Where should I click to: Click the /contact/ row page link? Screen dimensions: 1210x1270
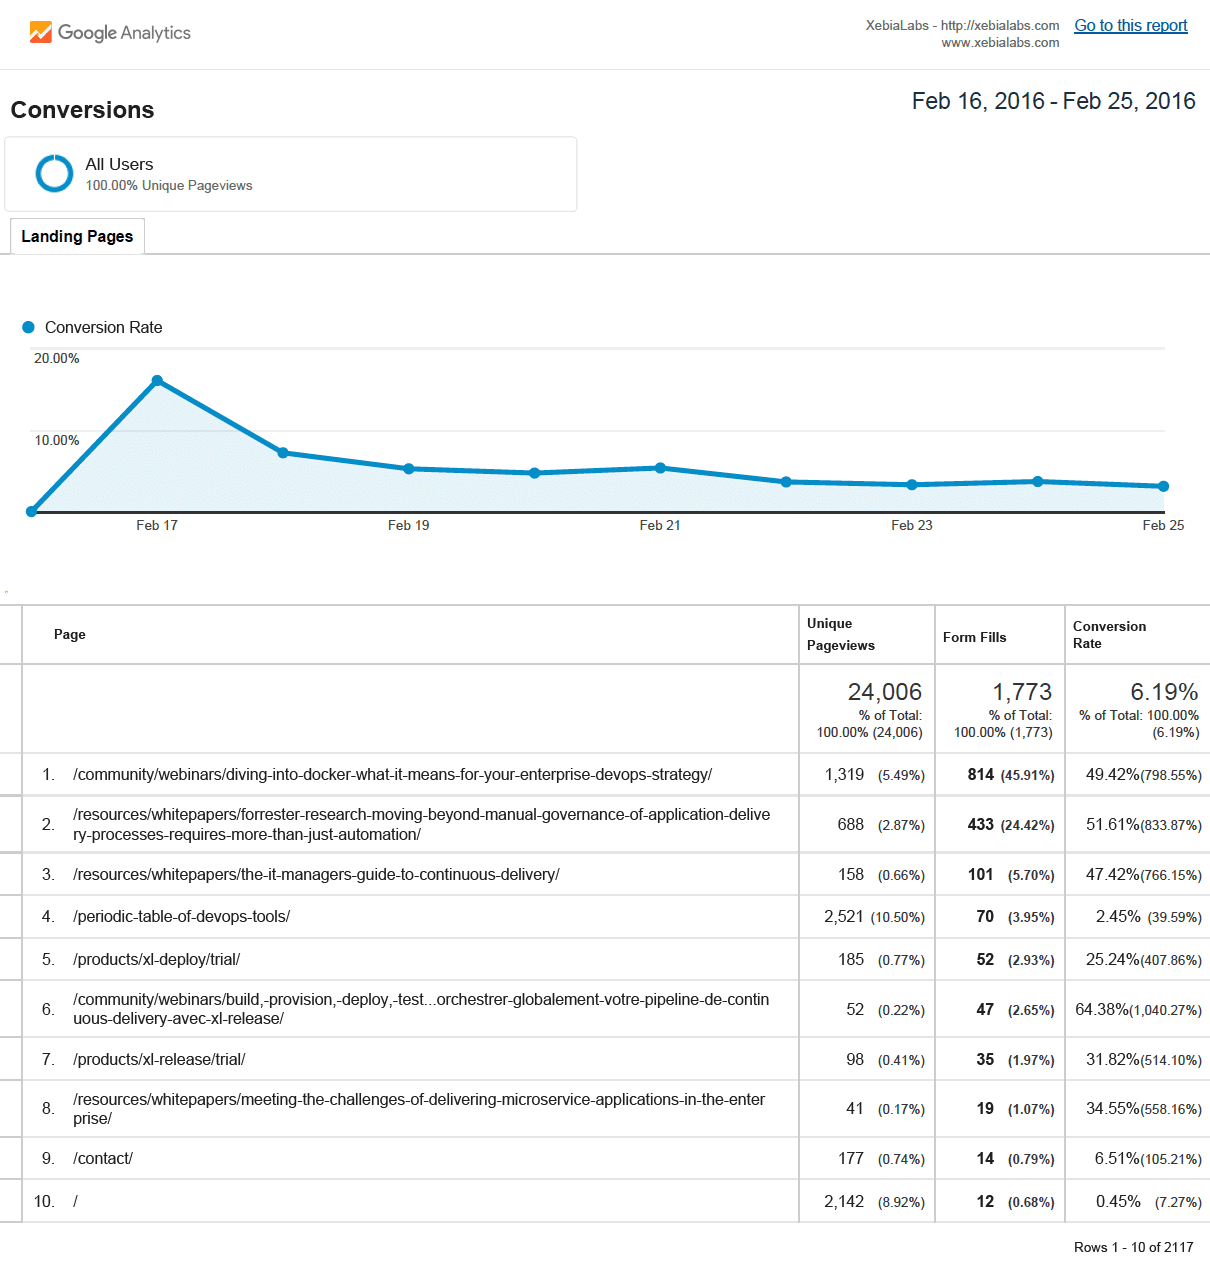103,1158
